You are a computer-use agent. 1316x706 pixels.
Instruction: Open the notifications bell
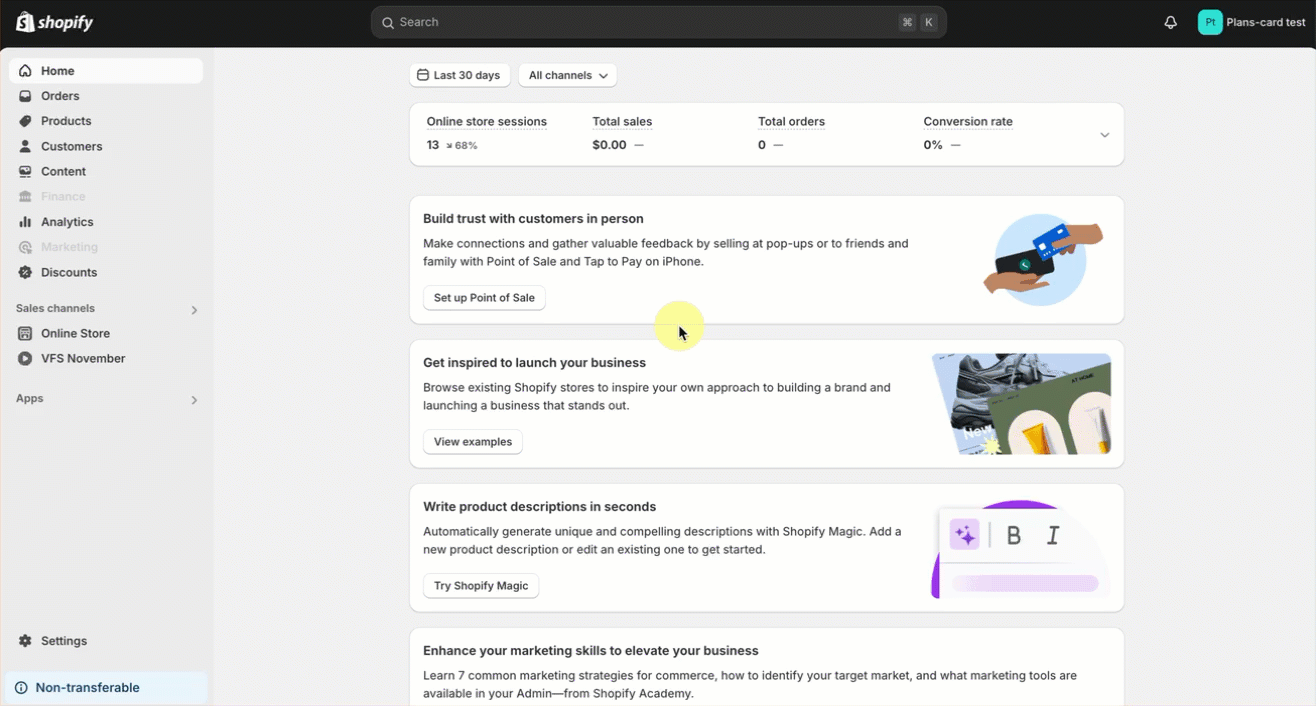1170,22
